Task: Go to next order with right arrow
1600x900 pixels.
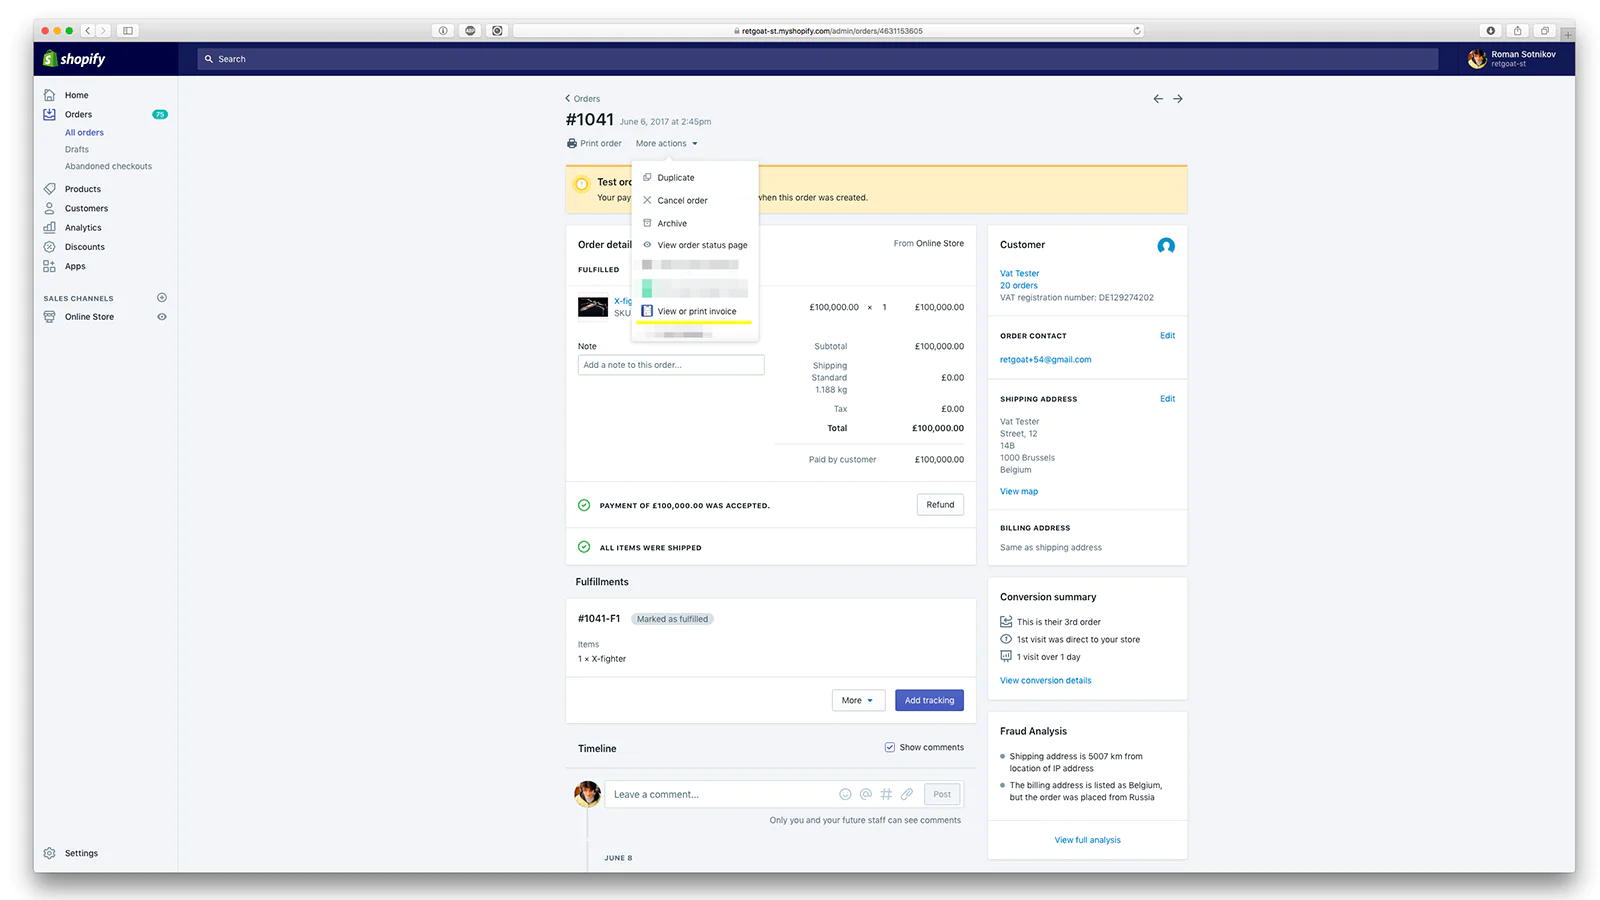Action: point(1178,99)
